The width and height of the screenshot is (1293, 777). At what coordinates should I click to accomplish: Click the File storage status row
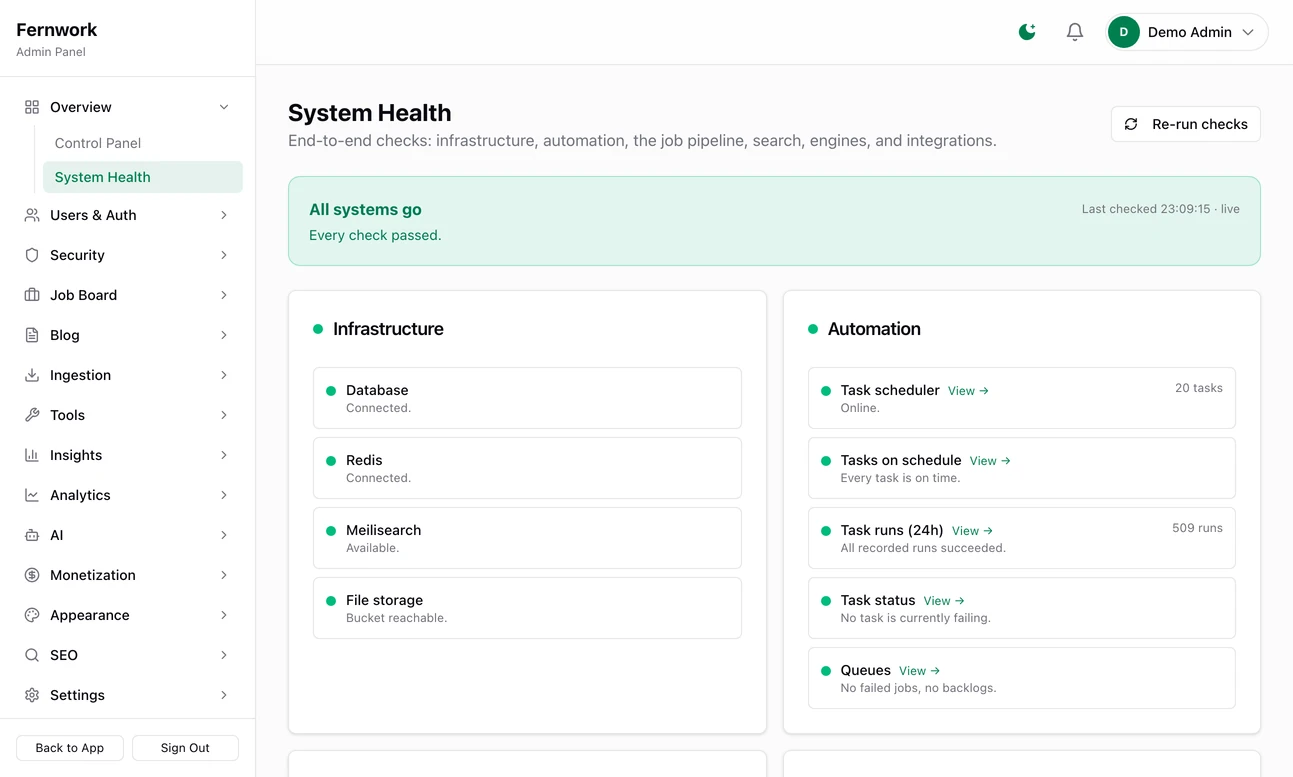click(527, 608)
